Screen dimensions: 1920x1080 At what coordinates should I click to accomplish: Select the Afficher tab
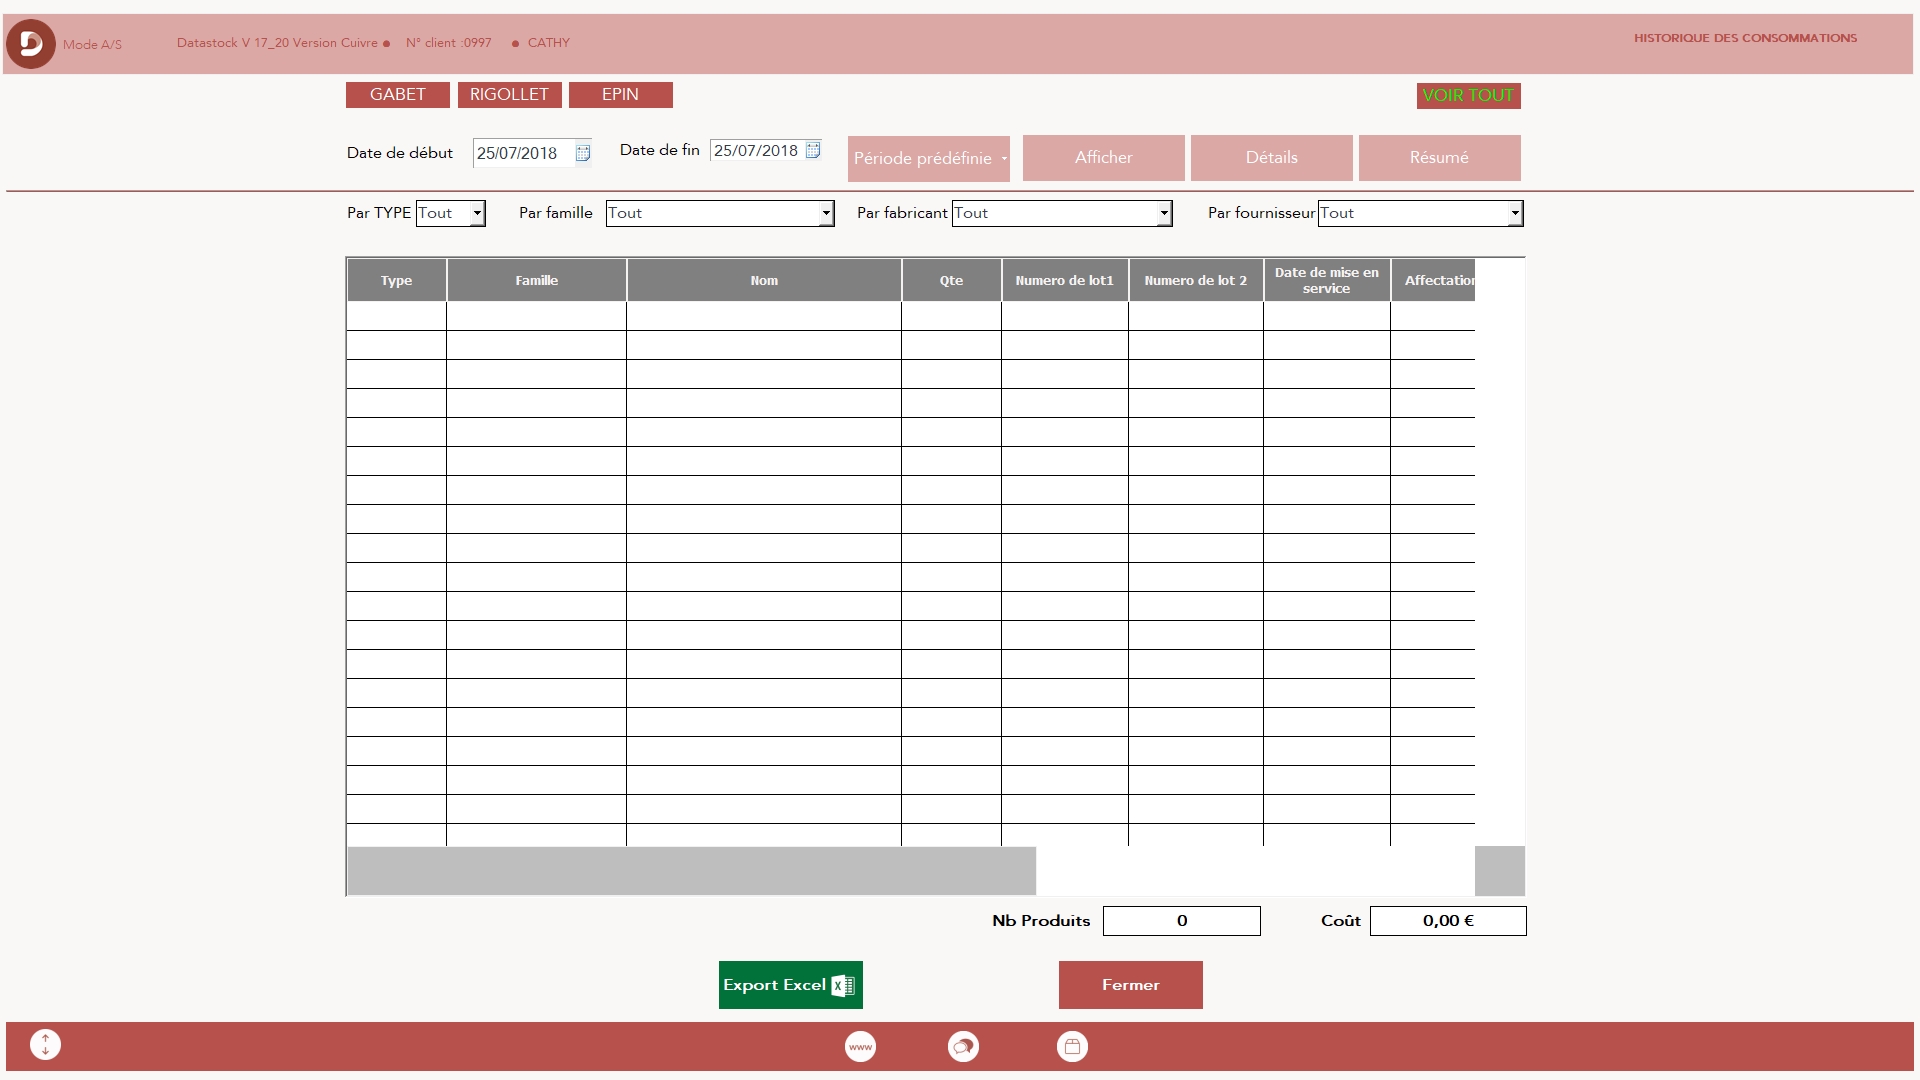tap(1102, 157)
